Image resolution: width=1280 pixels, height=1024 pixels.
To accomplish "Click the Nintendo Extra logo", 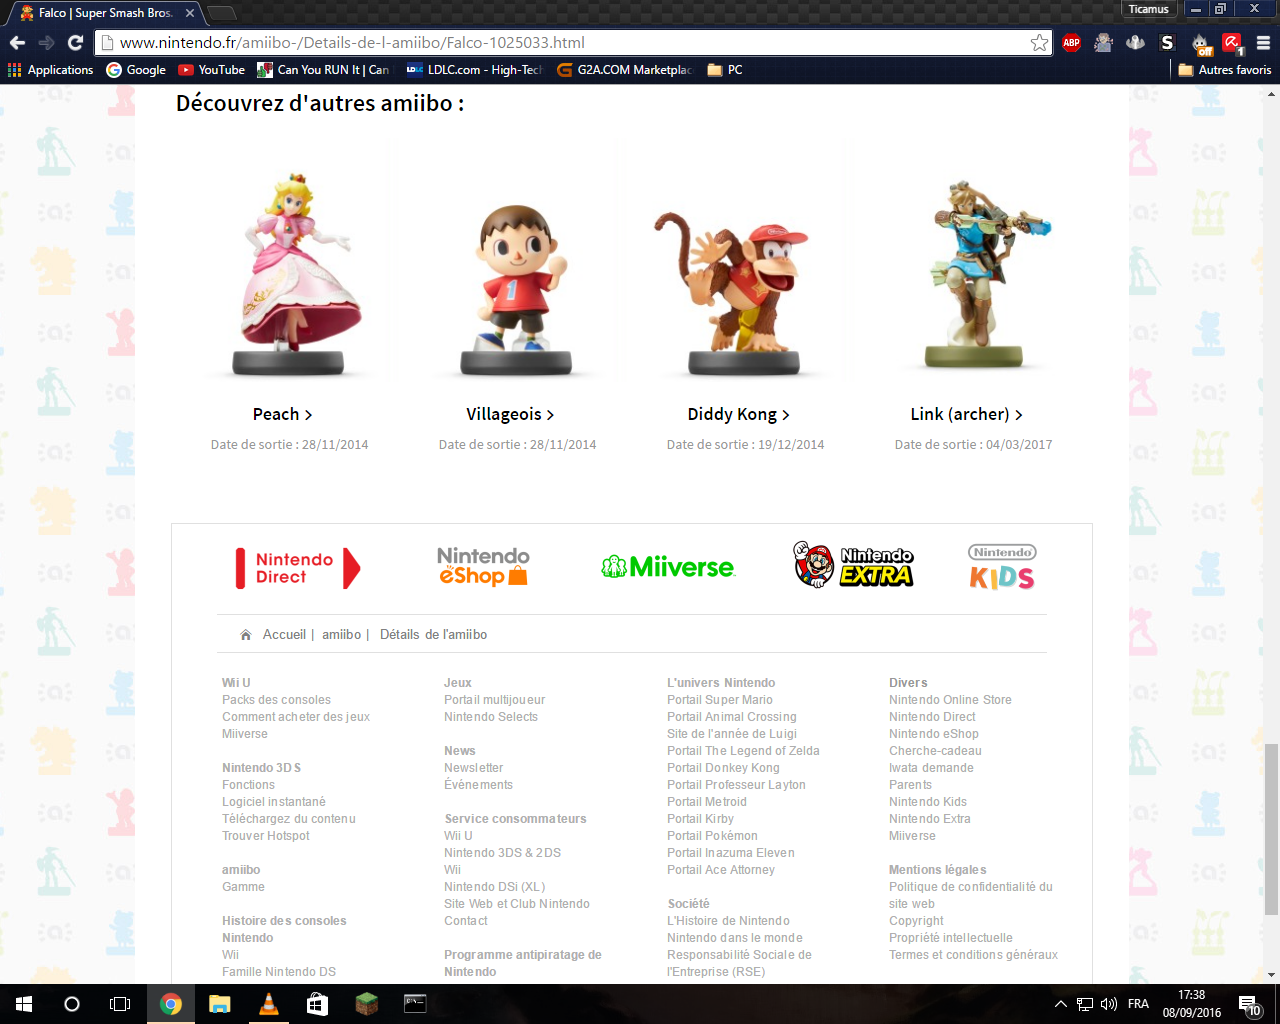I will [x=853, y=565].
